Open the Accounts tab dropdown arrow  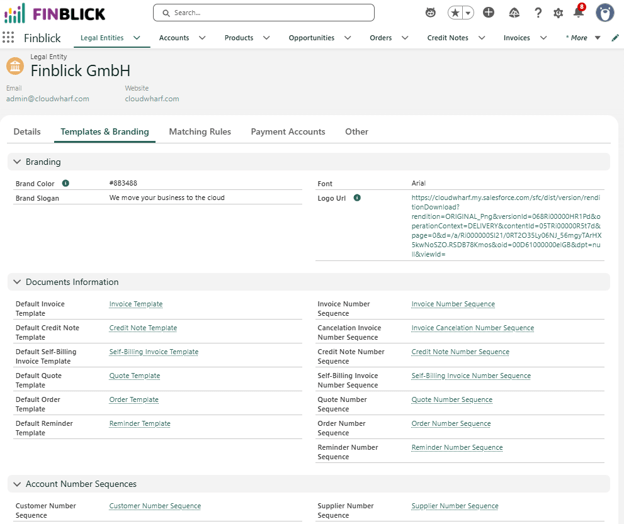[202, 38]
